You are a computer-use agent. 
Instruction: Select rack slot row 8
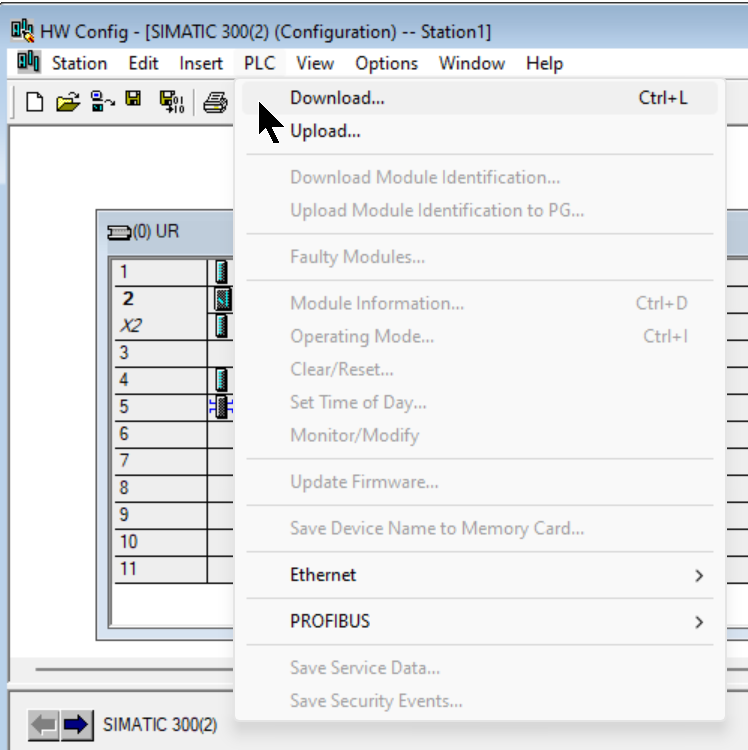pos(174,488)
